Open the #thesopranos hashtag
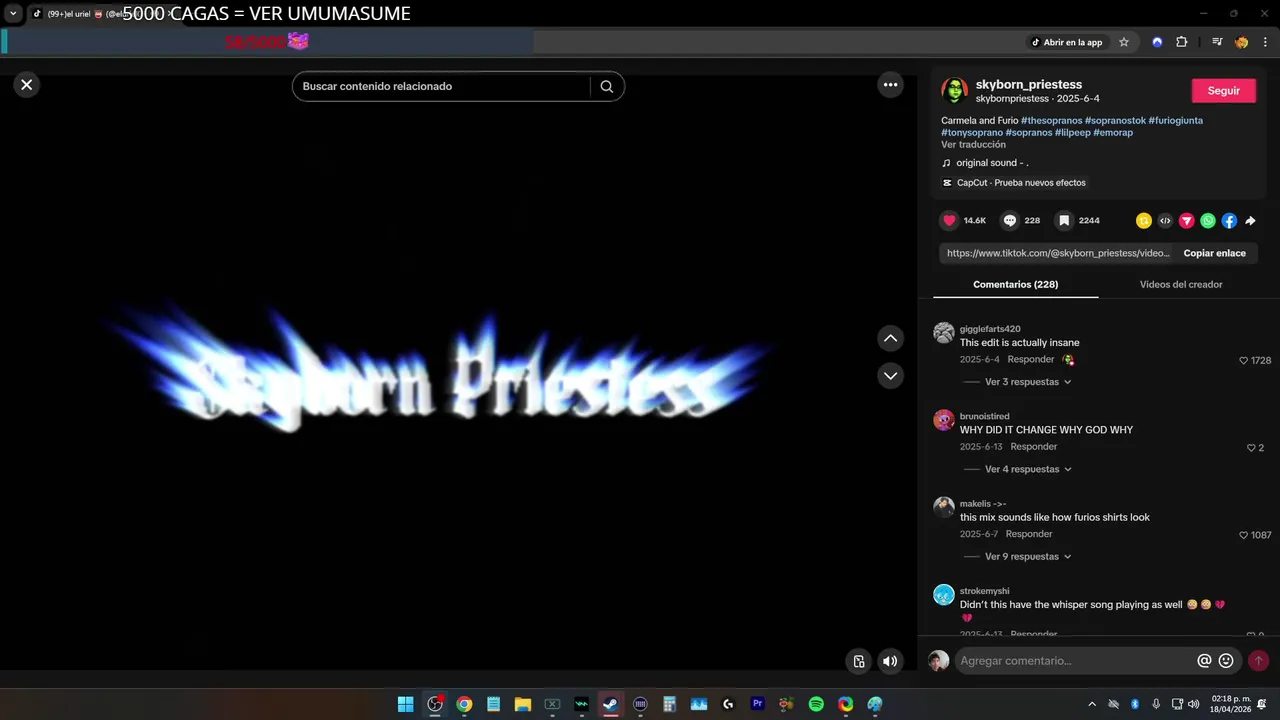1280x720 pixels. click(x=1051, y=120)
